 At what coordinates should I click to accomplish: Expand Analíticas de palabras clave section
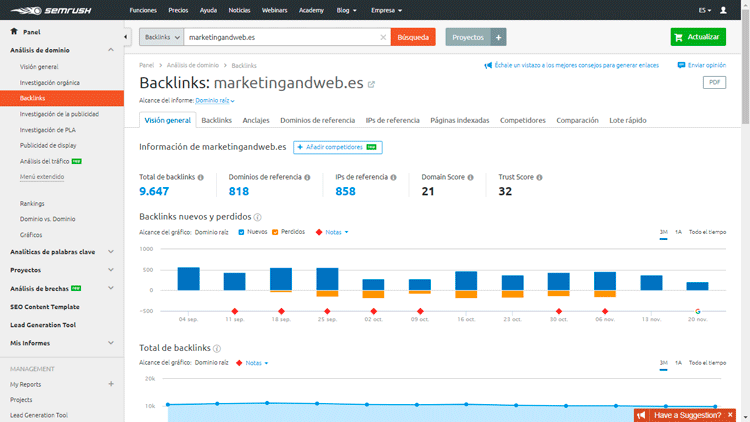[x=110, y=252]
